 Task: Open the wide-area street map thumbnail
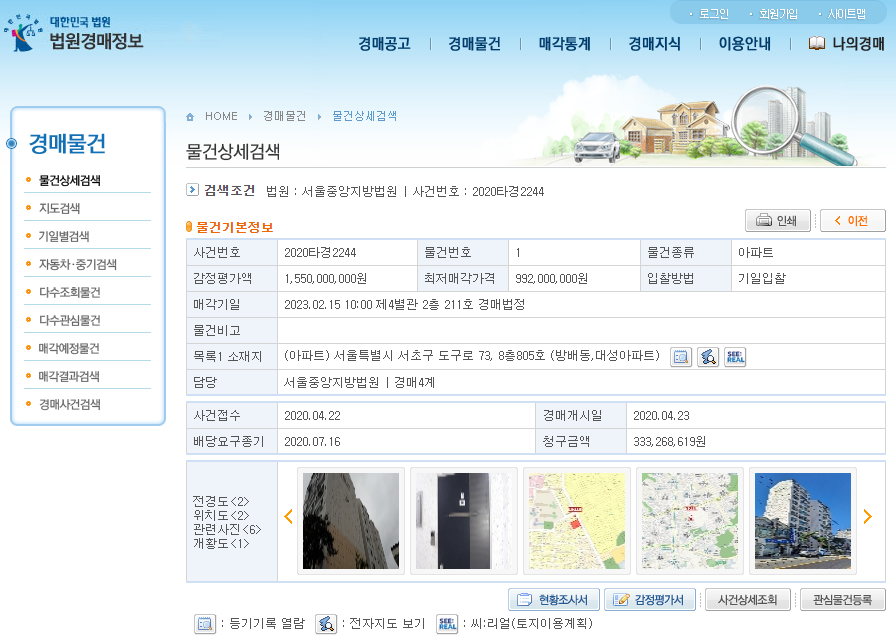(x=690, y=521)
